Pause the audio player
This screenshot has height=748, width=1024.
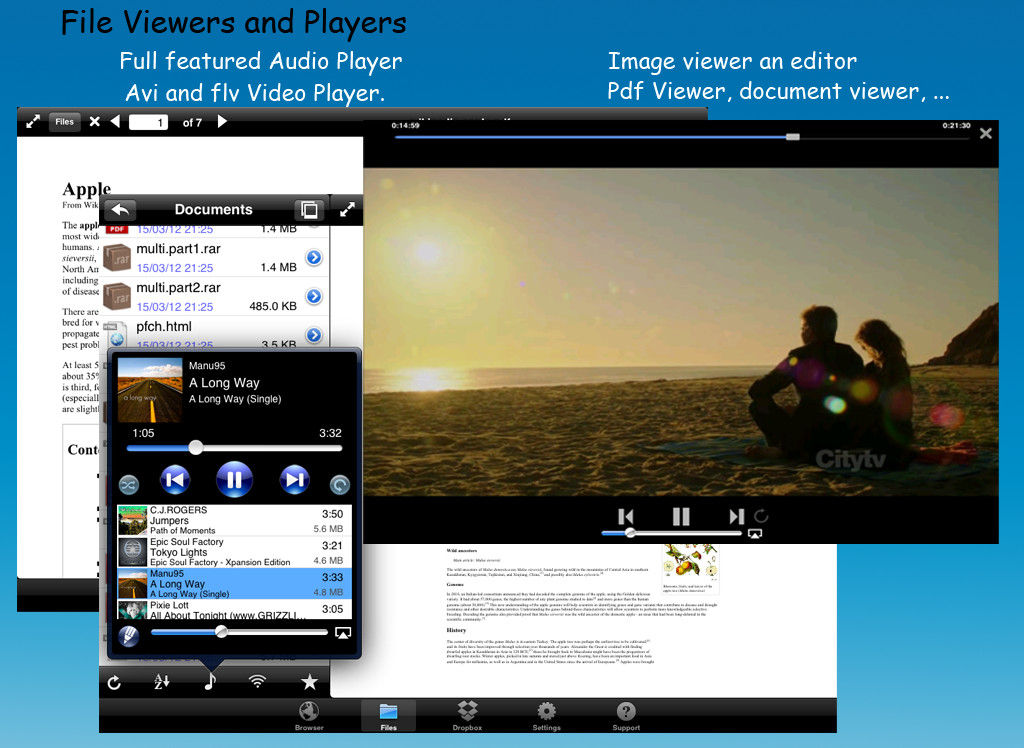(x=234, y=480)
